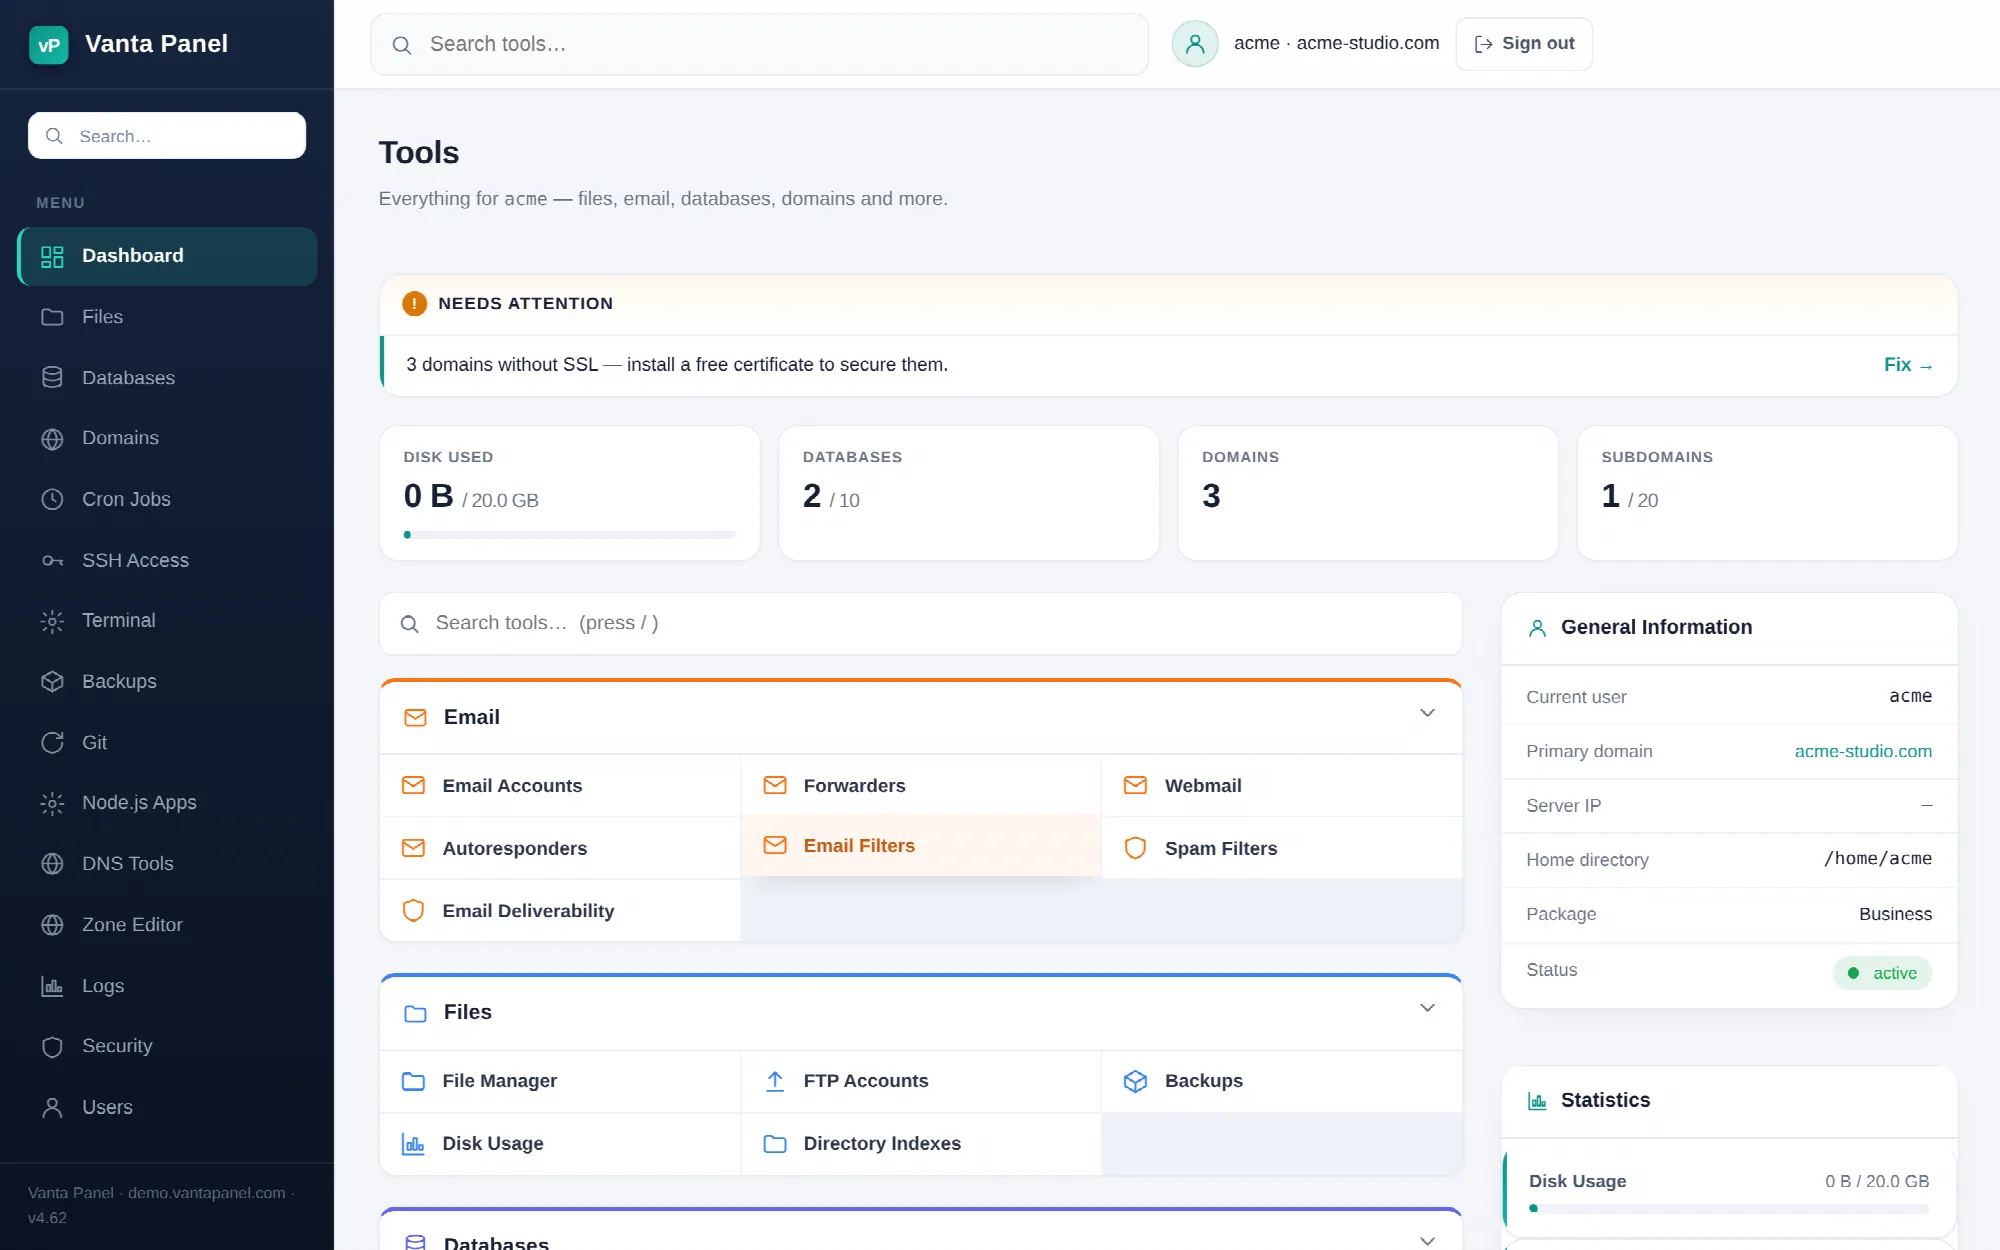Image resolution: width=2000 pixels, height=1250 pixels.
Task: Open Domains in the sidebar menu
Action: [x=167, y=438]
